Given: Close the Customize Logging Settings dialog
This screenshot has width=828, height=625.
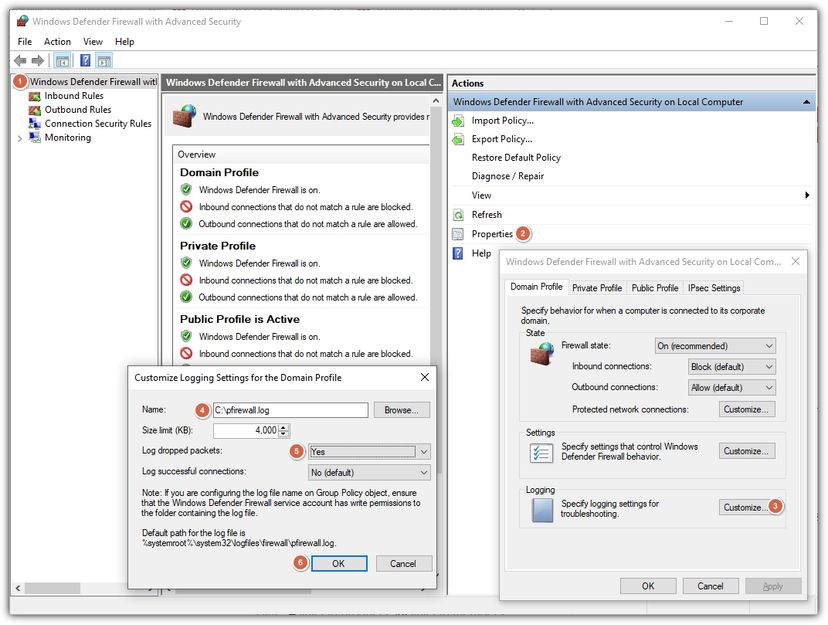Looking at the screenshot, I should coord(425,377).
